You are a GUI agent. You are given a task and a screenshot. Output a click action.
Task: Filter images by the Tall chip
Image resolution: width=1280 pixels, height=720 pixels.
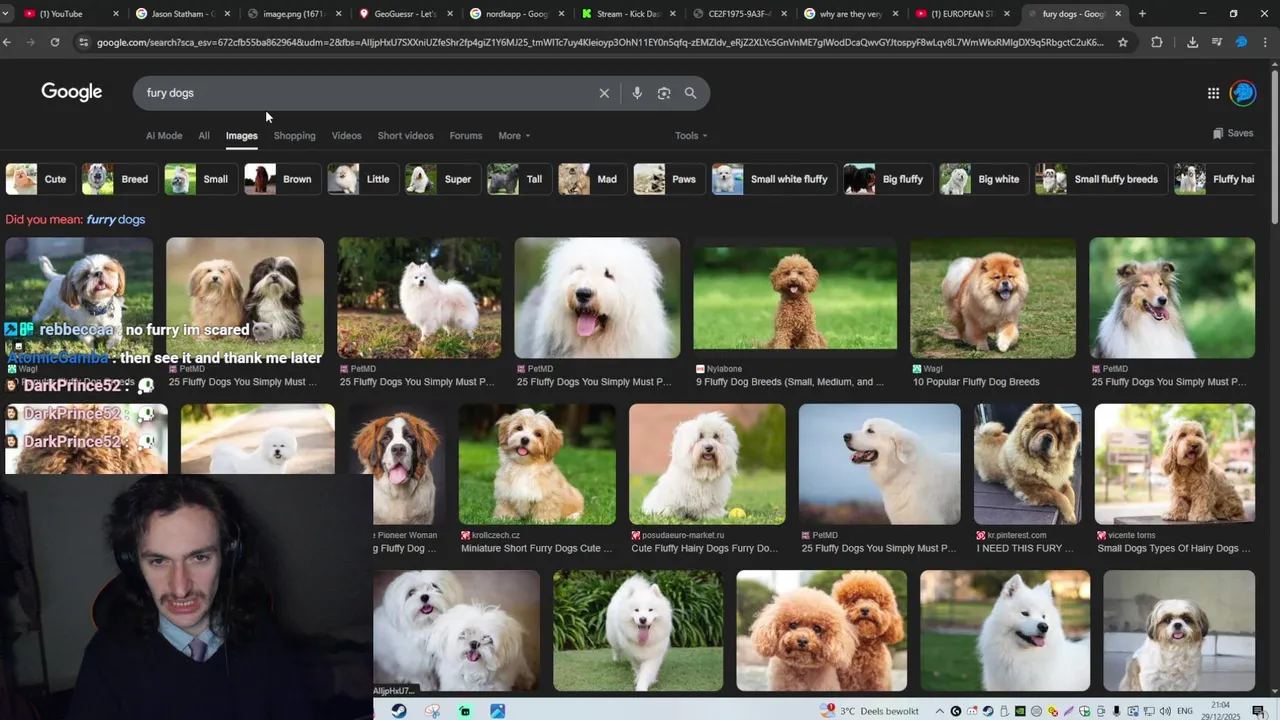[518, 179]
